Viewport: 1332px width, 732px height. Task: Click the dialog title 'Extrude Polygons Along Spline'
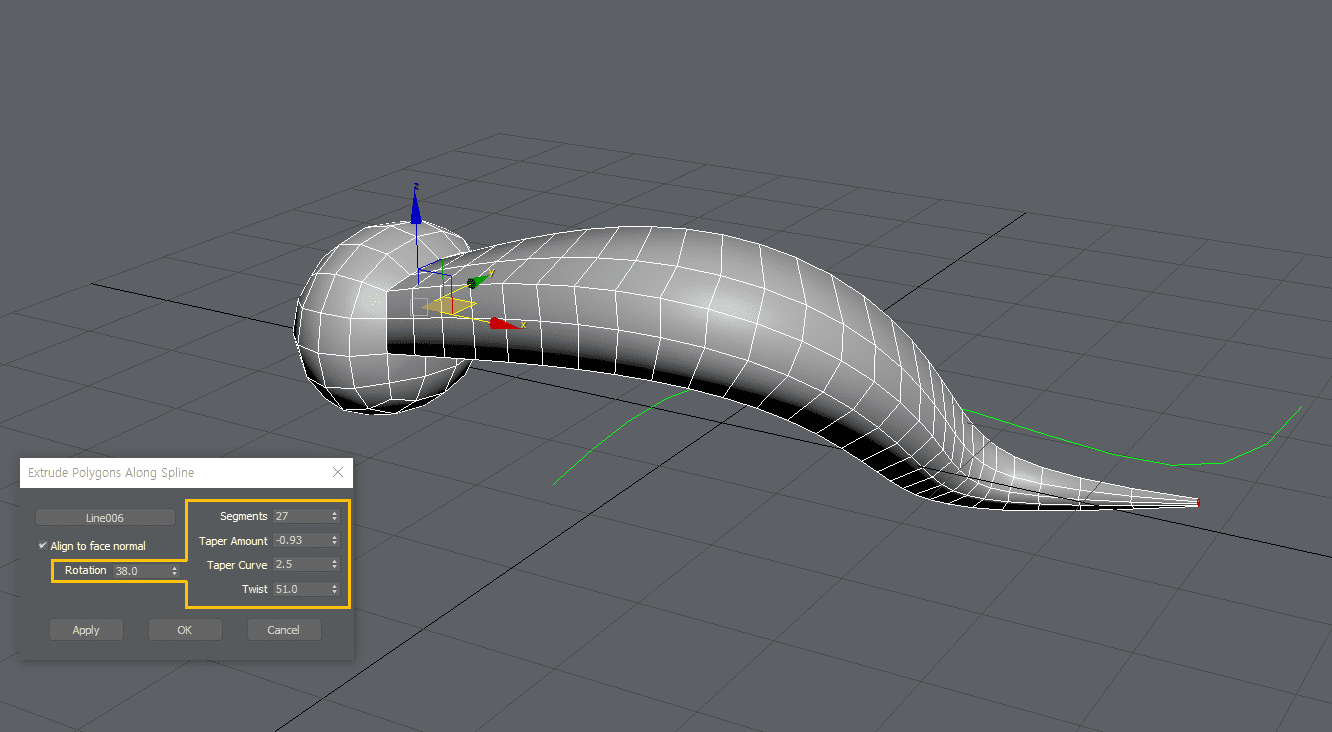click(111, 472)
